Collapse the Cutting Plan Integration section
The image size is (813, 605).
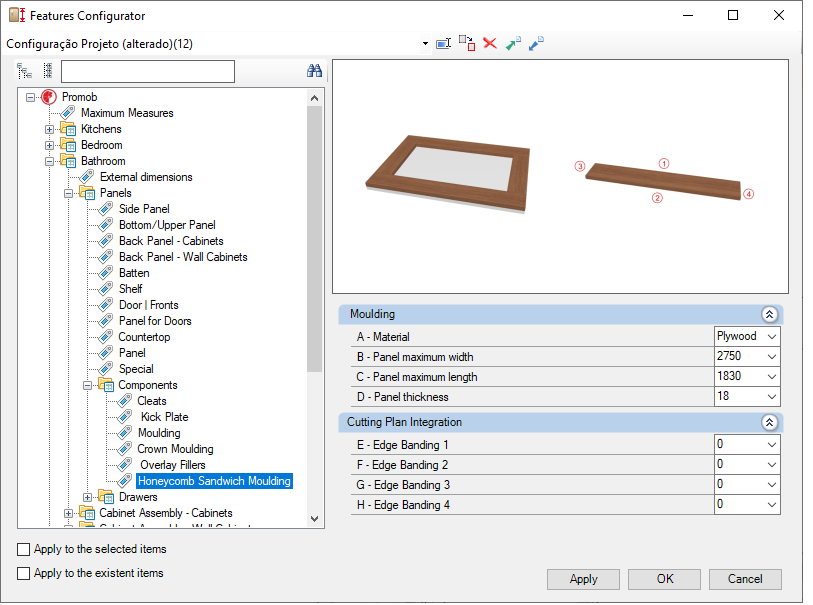769,423
